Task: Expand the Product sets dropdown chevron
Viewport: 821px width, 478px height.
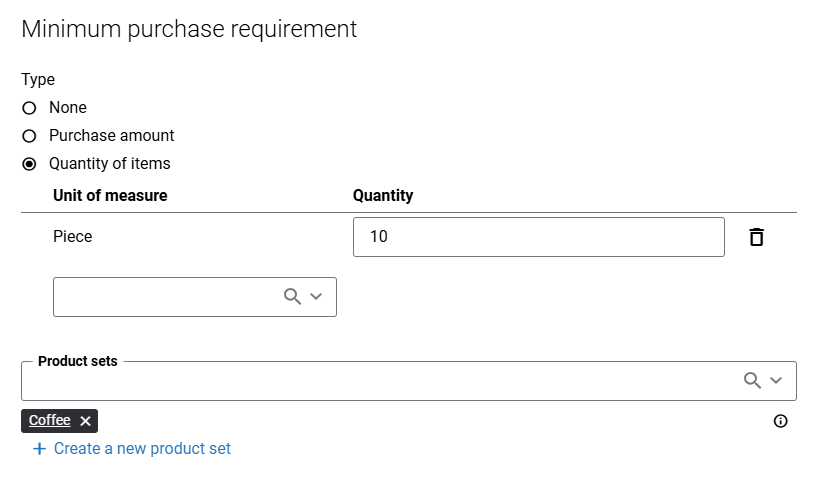Action: [776, 380]
